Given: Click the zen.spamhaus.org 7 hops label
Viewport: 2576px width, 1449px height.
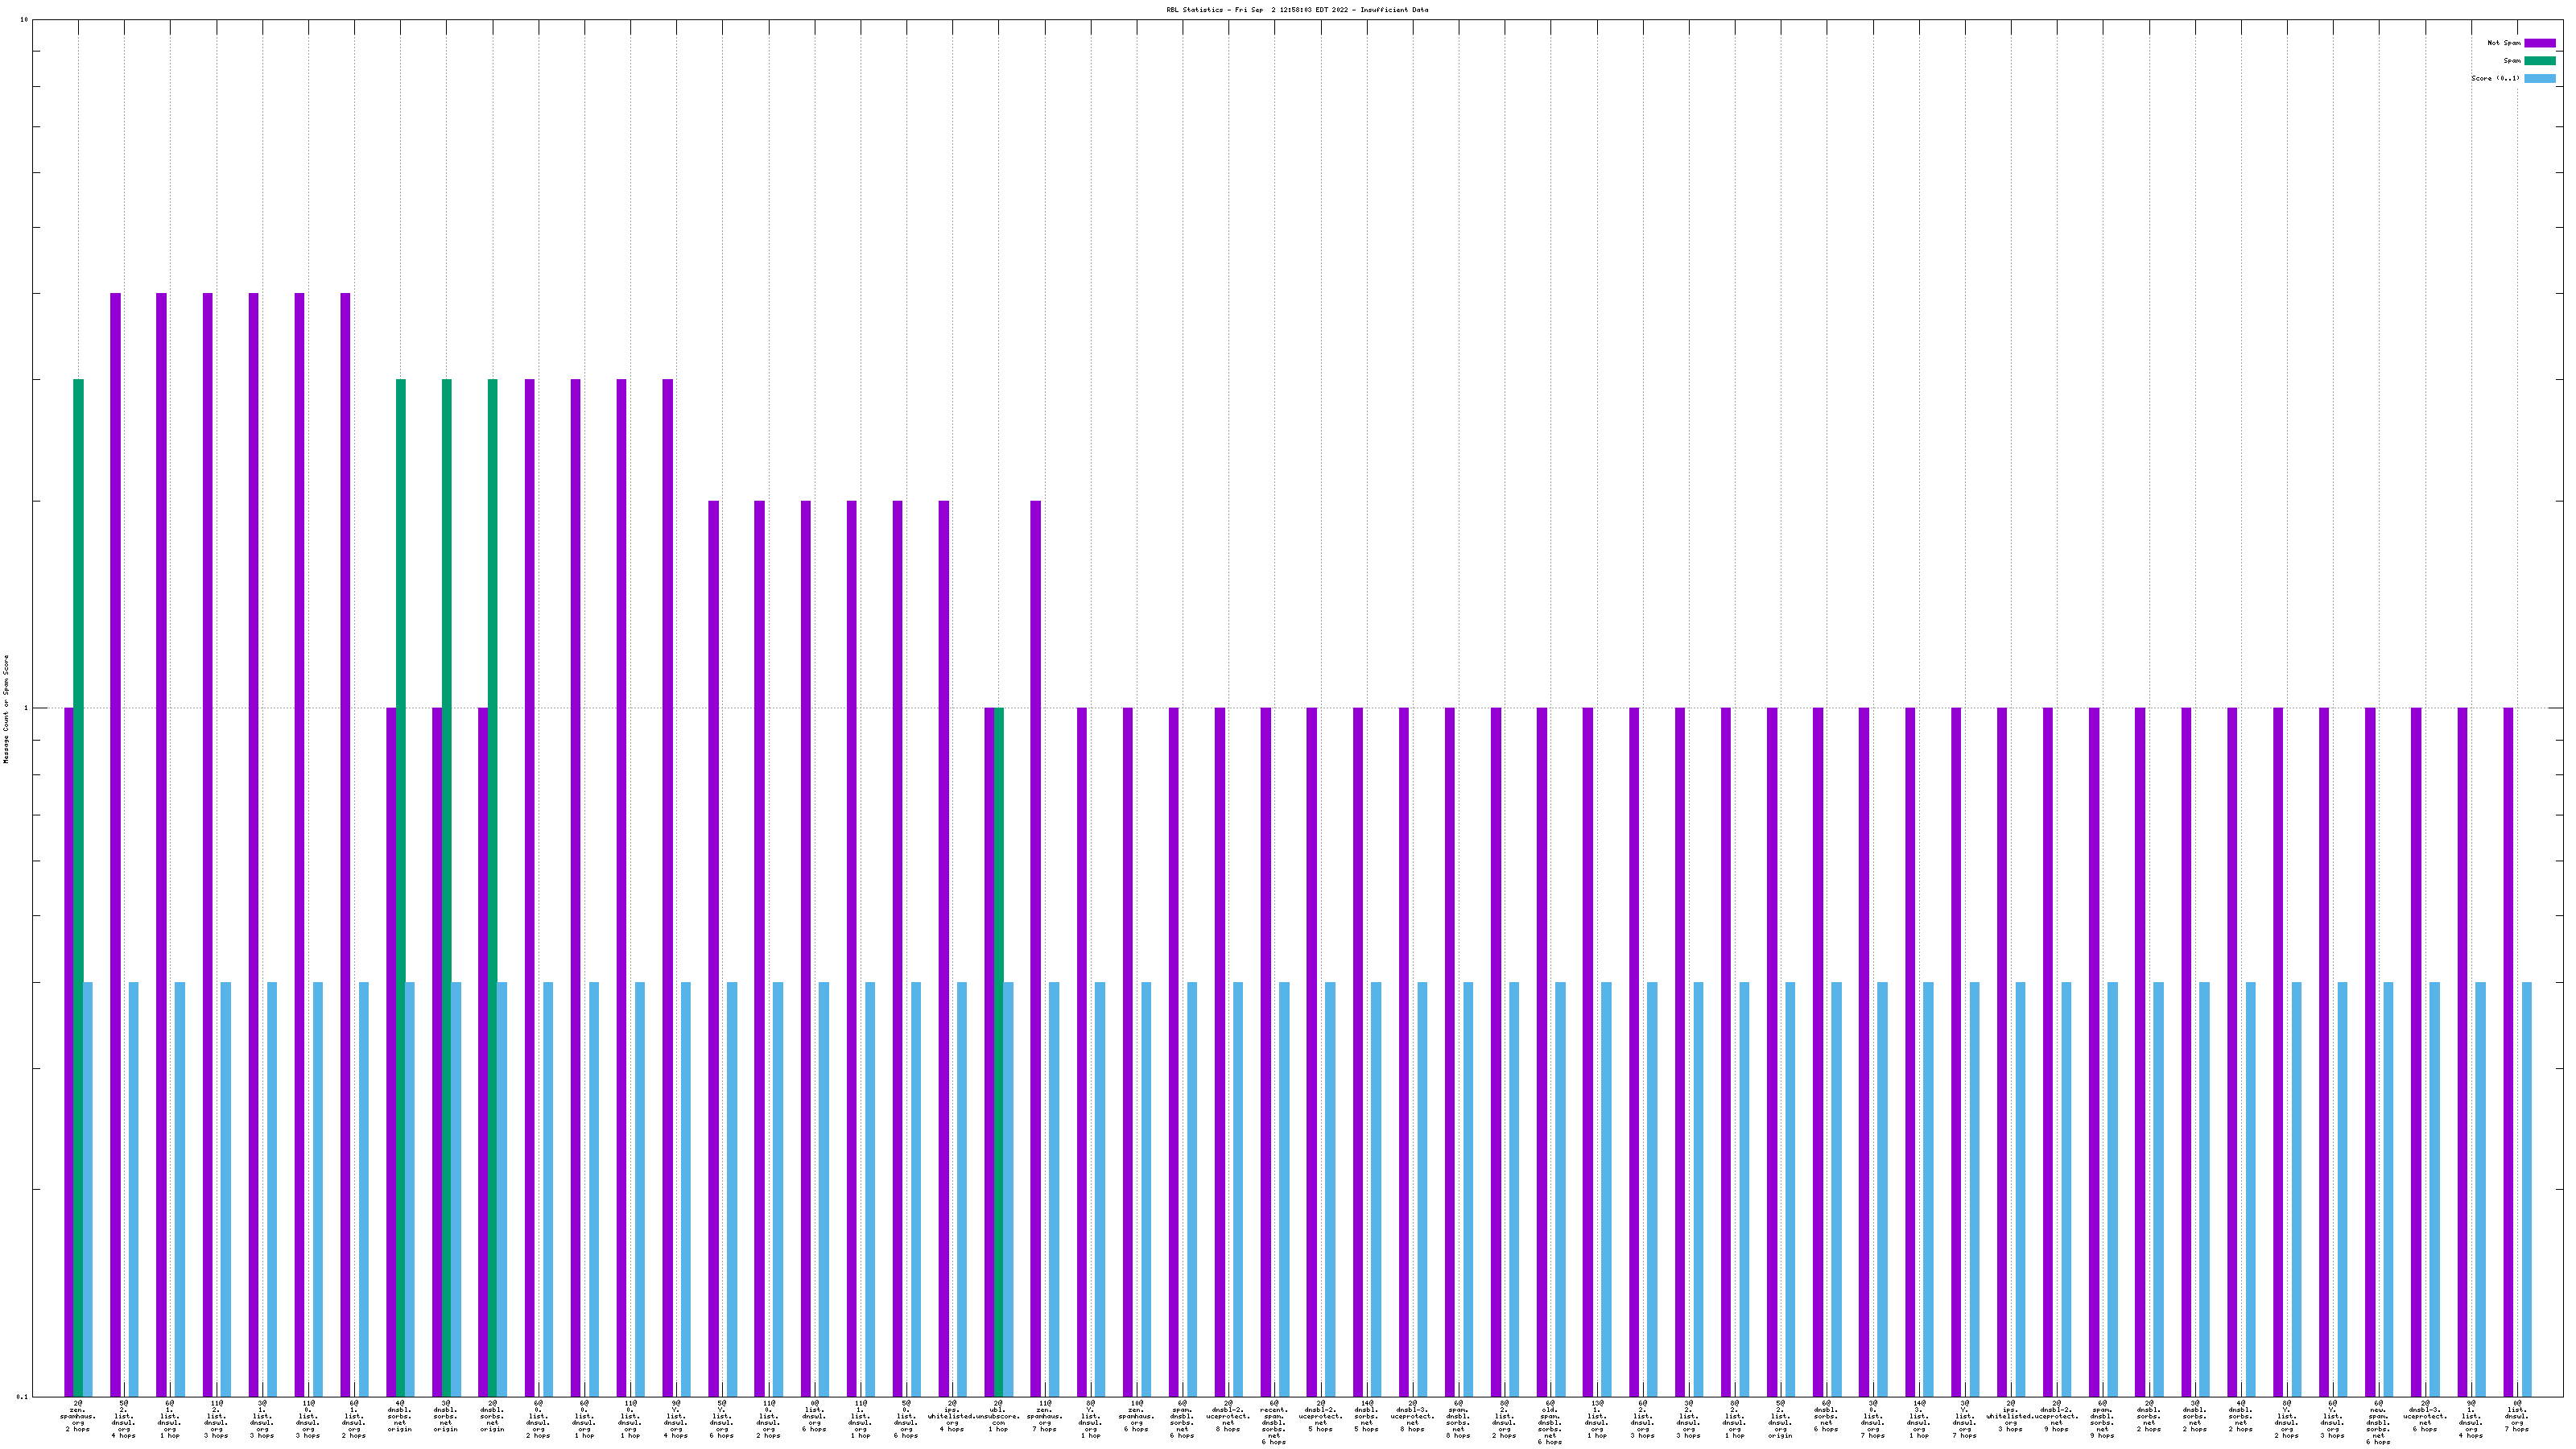Looking at the screenshot, I should click(x=1044, y=1416).
